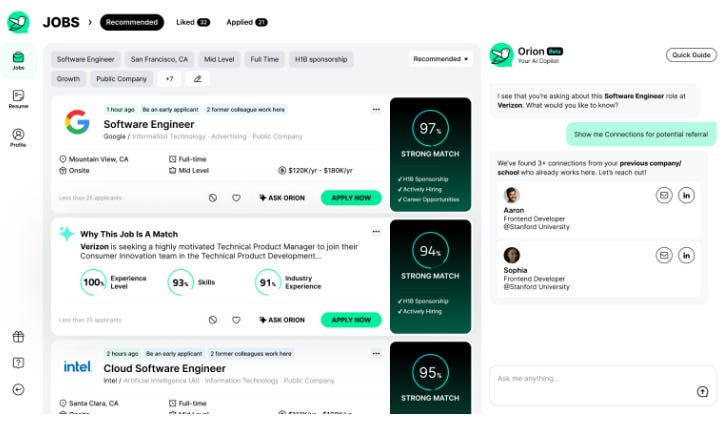Email Aaron using the envelope icon

point(664,195)
